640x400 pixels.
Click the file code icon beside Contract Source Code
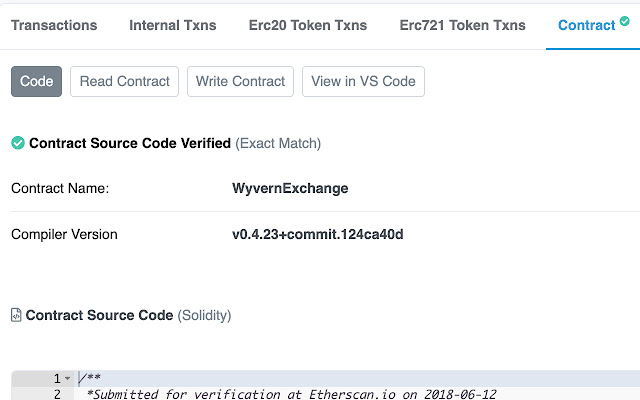tap(16, 315)
